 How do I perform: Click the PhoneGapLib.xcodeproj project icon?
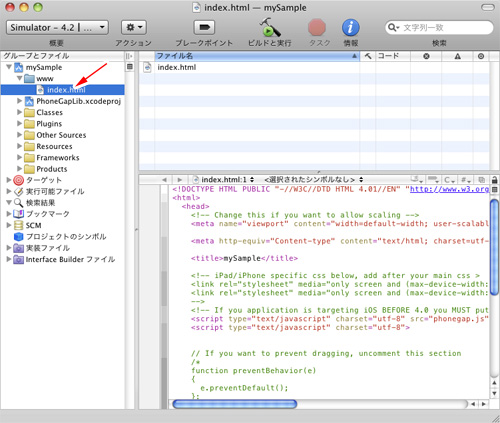click(29, 101)
